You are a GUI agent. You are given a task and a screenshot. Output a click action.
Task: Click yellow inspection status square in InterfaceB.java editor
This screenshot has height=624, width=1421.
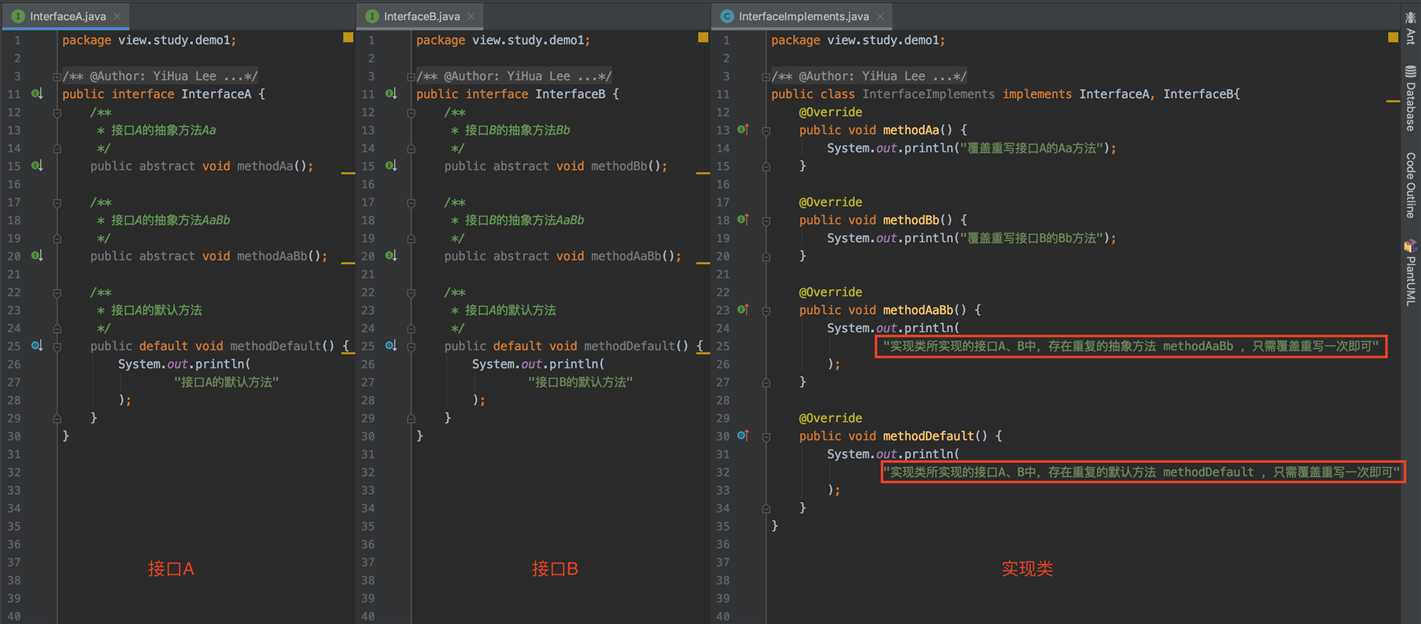tap(702, 37)
